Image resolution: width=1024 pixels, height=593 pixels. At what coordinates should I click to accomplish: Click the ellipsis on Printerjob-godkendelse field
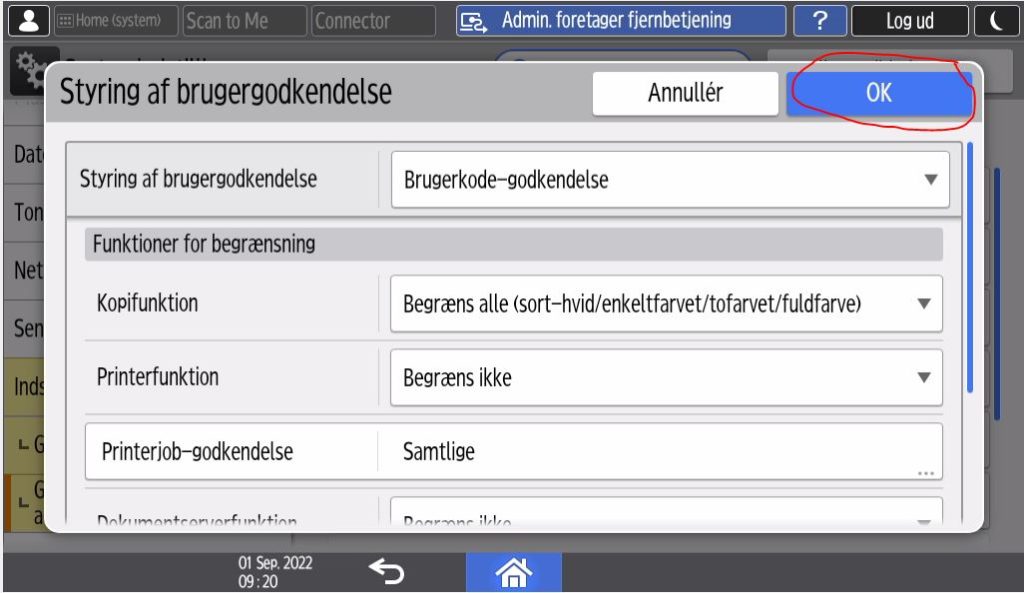pyautogui.click(x=924, y=471)
